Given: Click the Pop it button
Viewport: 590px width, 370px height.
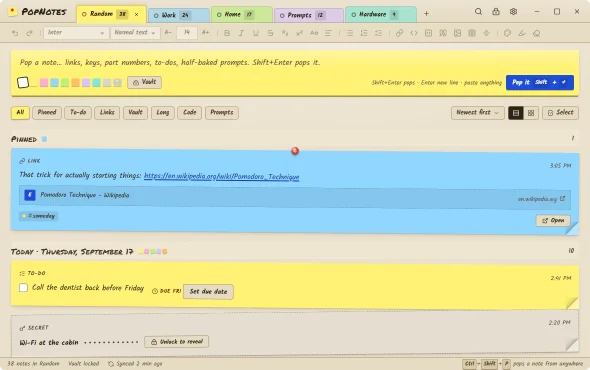Looking at the screenshot, I should click(x=540, y=82).
